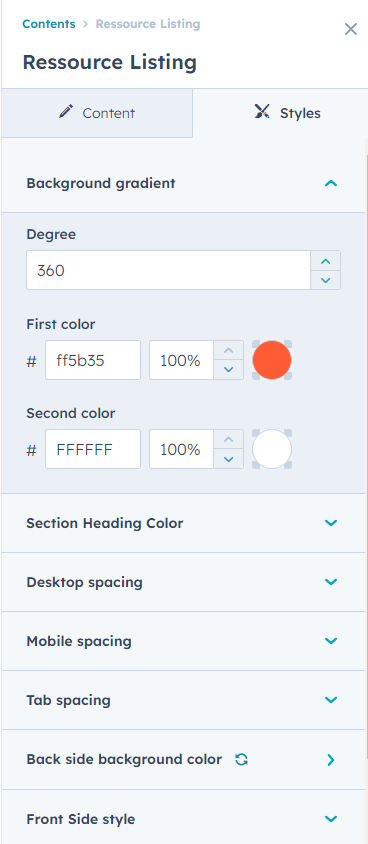
Task: Expand the Tab spacing section
Action: coord(183,700)
